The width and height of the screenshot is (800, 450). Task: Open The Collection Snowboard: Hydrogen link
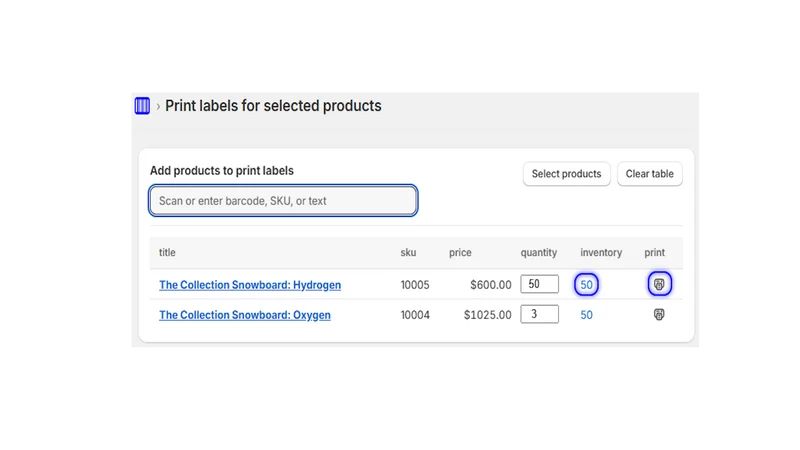pyautogui.click(x=250, y=285)
